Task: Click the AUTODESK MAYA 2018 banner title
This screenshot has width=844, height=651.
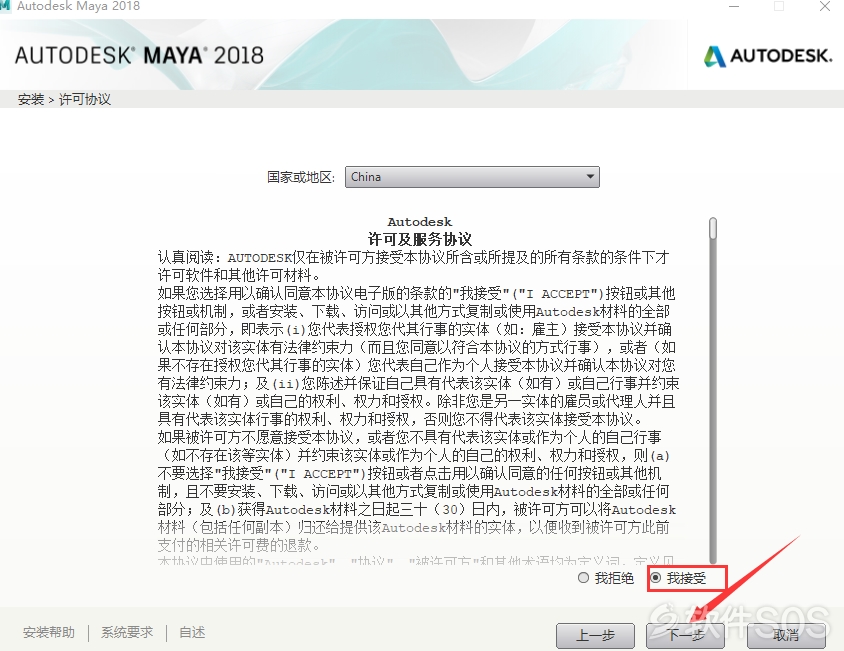Action: coord(139,55)
